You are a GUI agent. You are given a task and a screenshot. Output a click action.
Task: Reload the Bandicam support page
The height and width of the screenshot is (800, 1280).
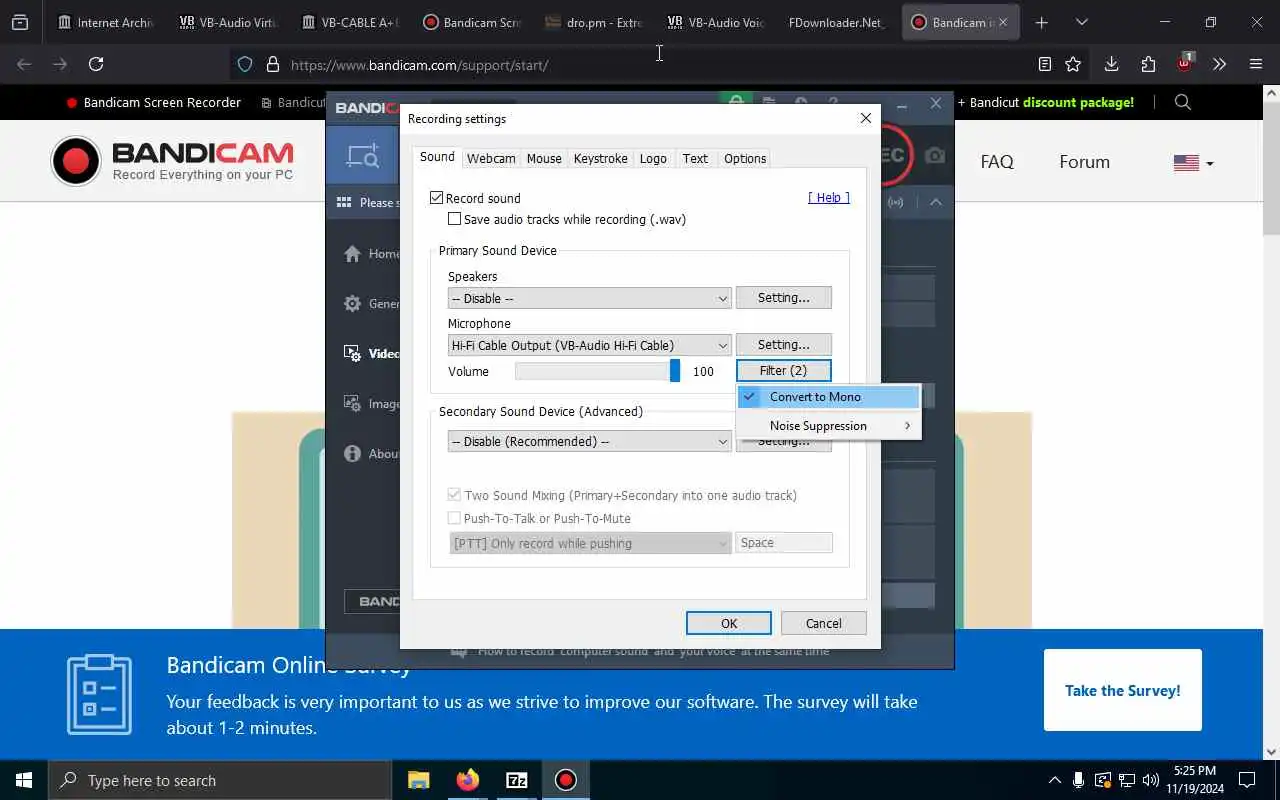tap(96, 64)
